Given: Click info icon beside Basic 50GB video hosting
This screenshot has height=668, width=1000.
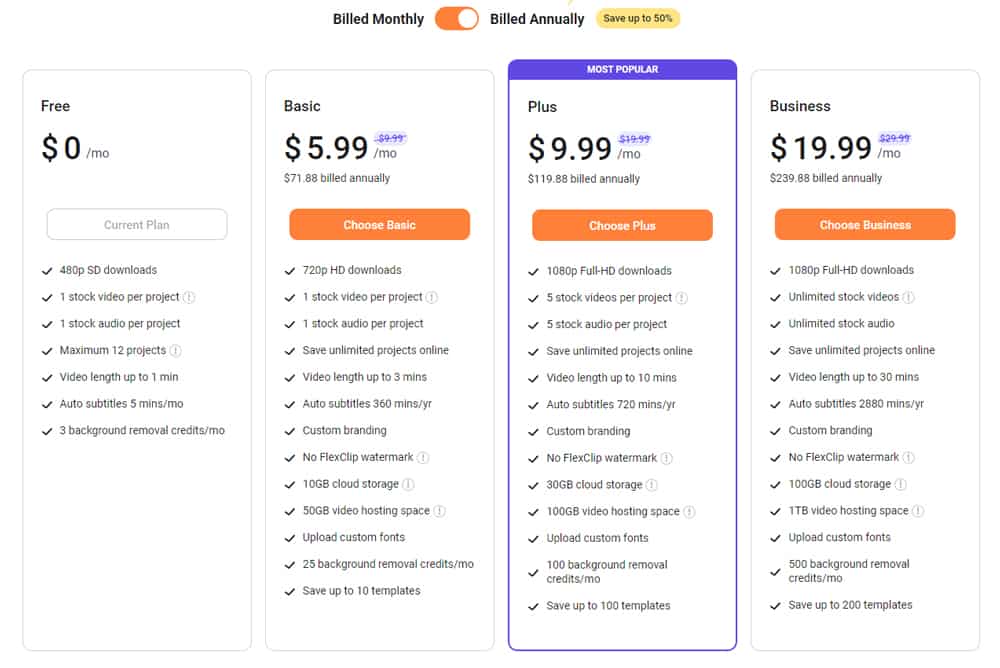Looking at the screenshot, I should (439, 511).
